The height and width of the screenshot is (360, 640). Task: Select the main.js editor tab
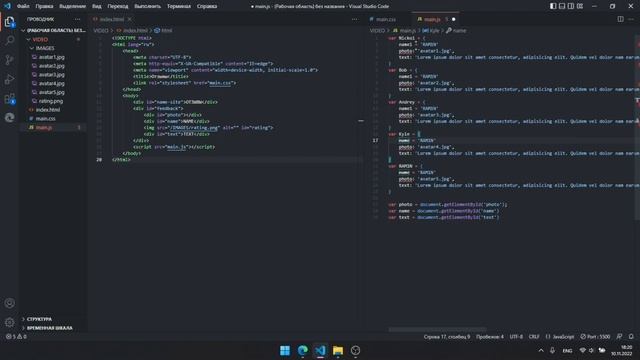[x=435, y=19]
